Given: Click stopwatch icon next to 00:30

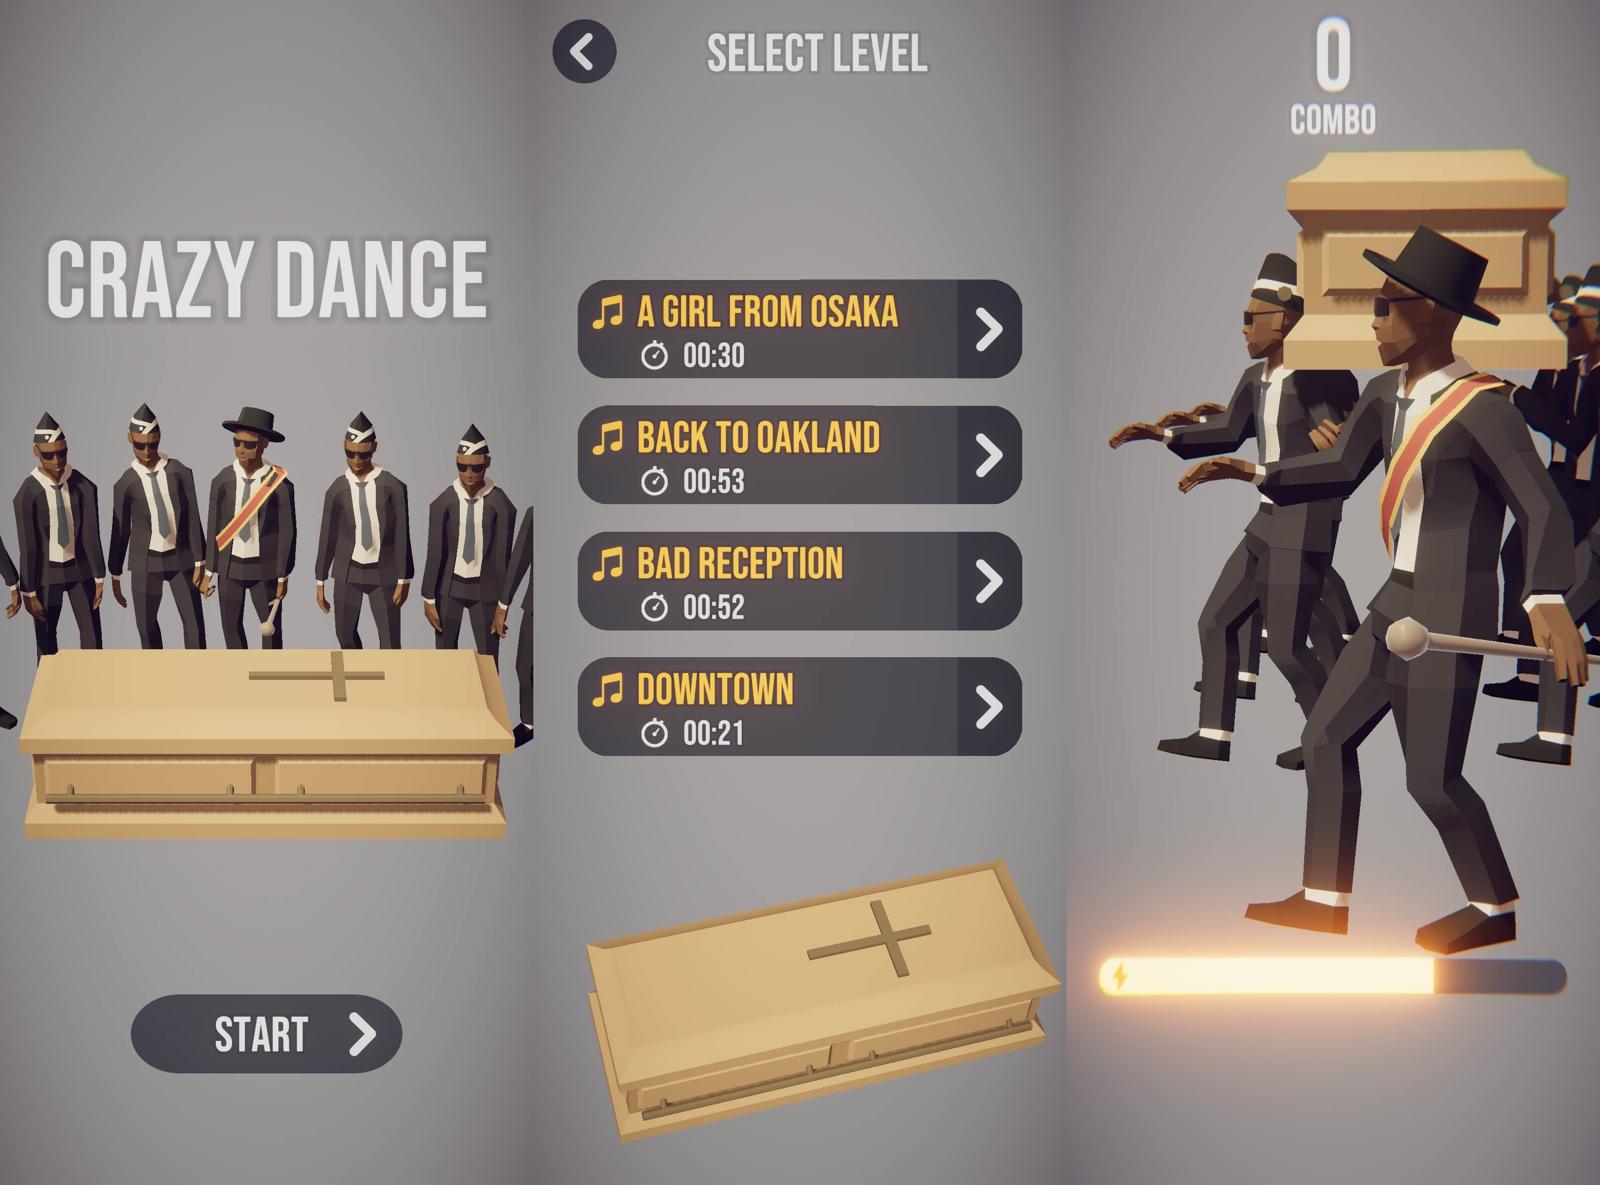Looking at the screenshot, I should 654,355.
